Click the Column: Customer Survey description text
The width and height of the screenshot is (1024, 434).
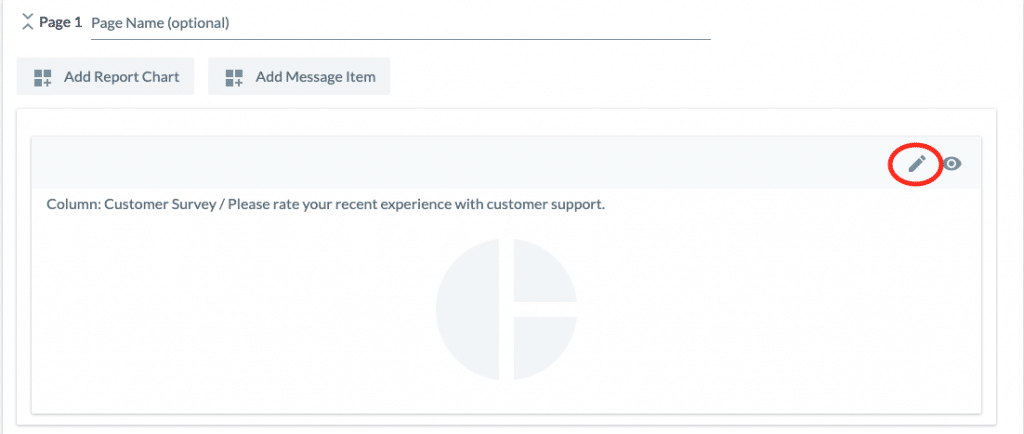(x=326, y=204)
